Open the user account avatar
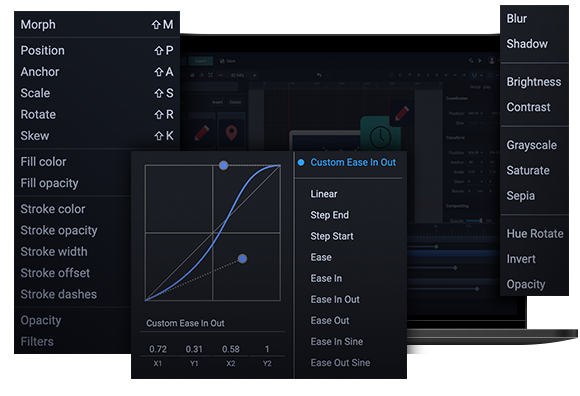Image resolution: width=580 pixels, height=396 pixels. tap(492, 60)
